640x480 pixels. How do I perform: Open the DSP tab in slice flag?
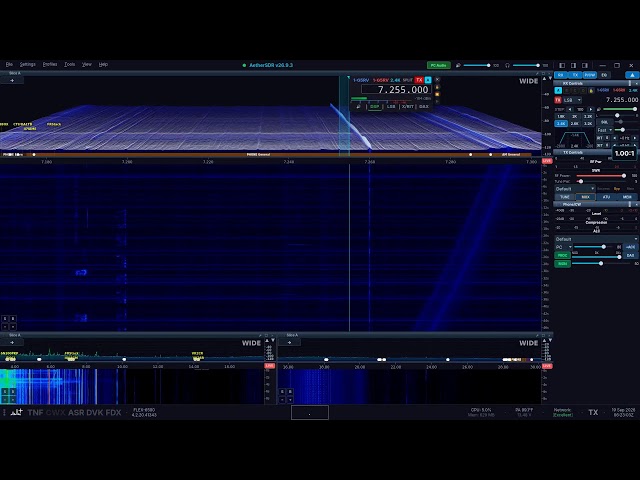[374, 107]
